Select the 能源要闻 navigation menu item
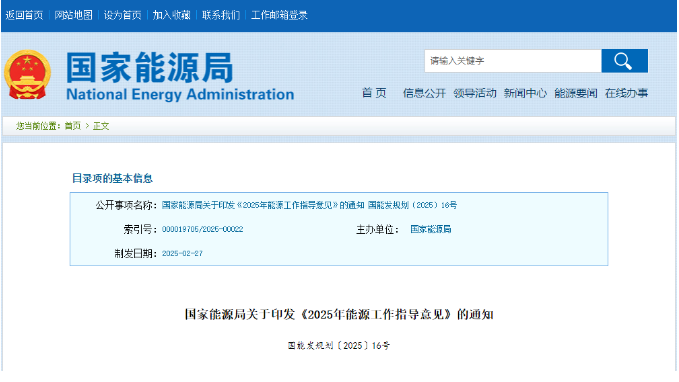The width and height of the screenshot is (679, 382). (x=576, y=93)
